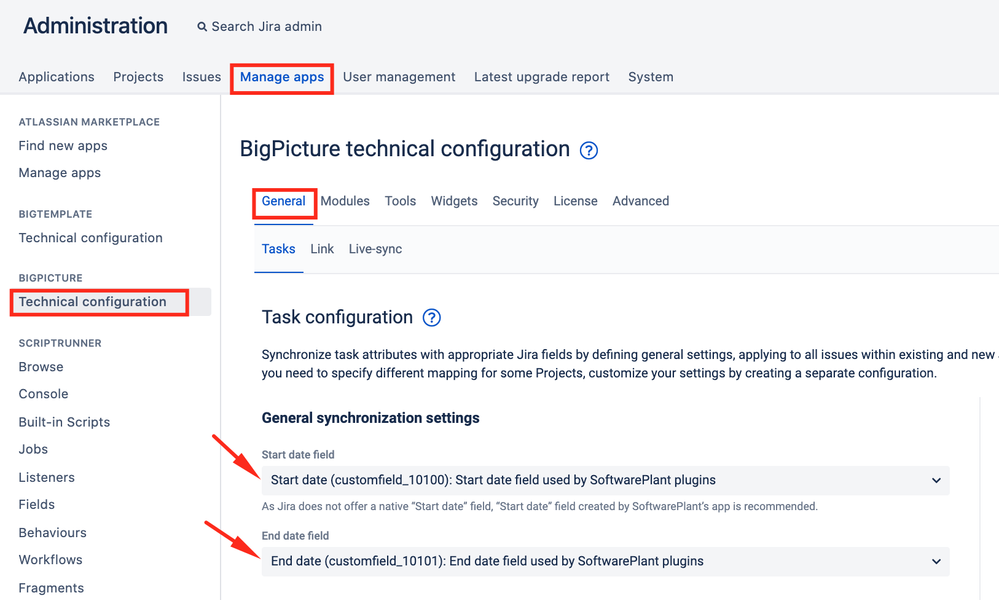Open ScriptRunner Behaviours
The height and width of the screenshot is (600, 999).
52,532
